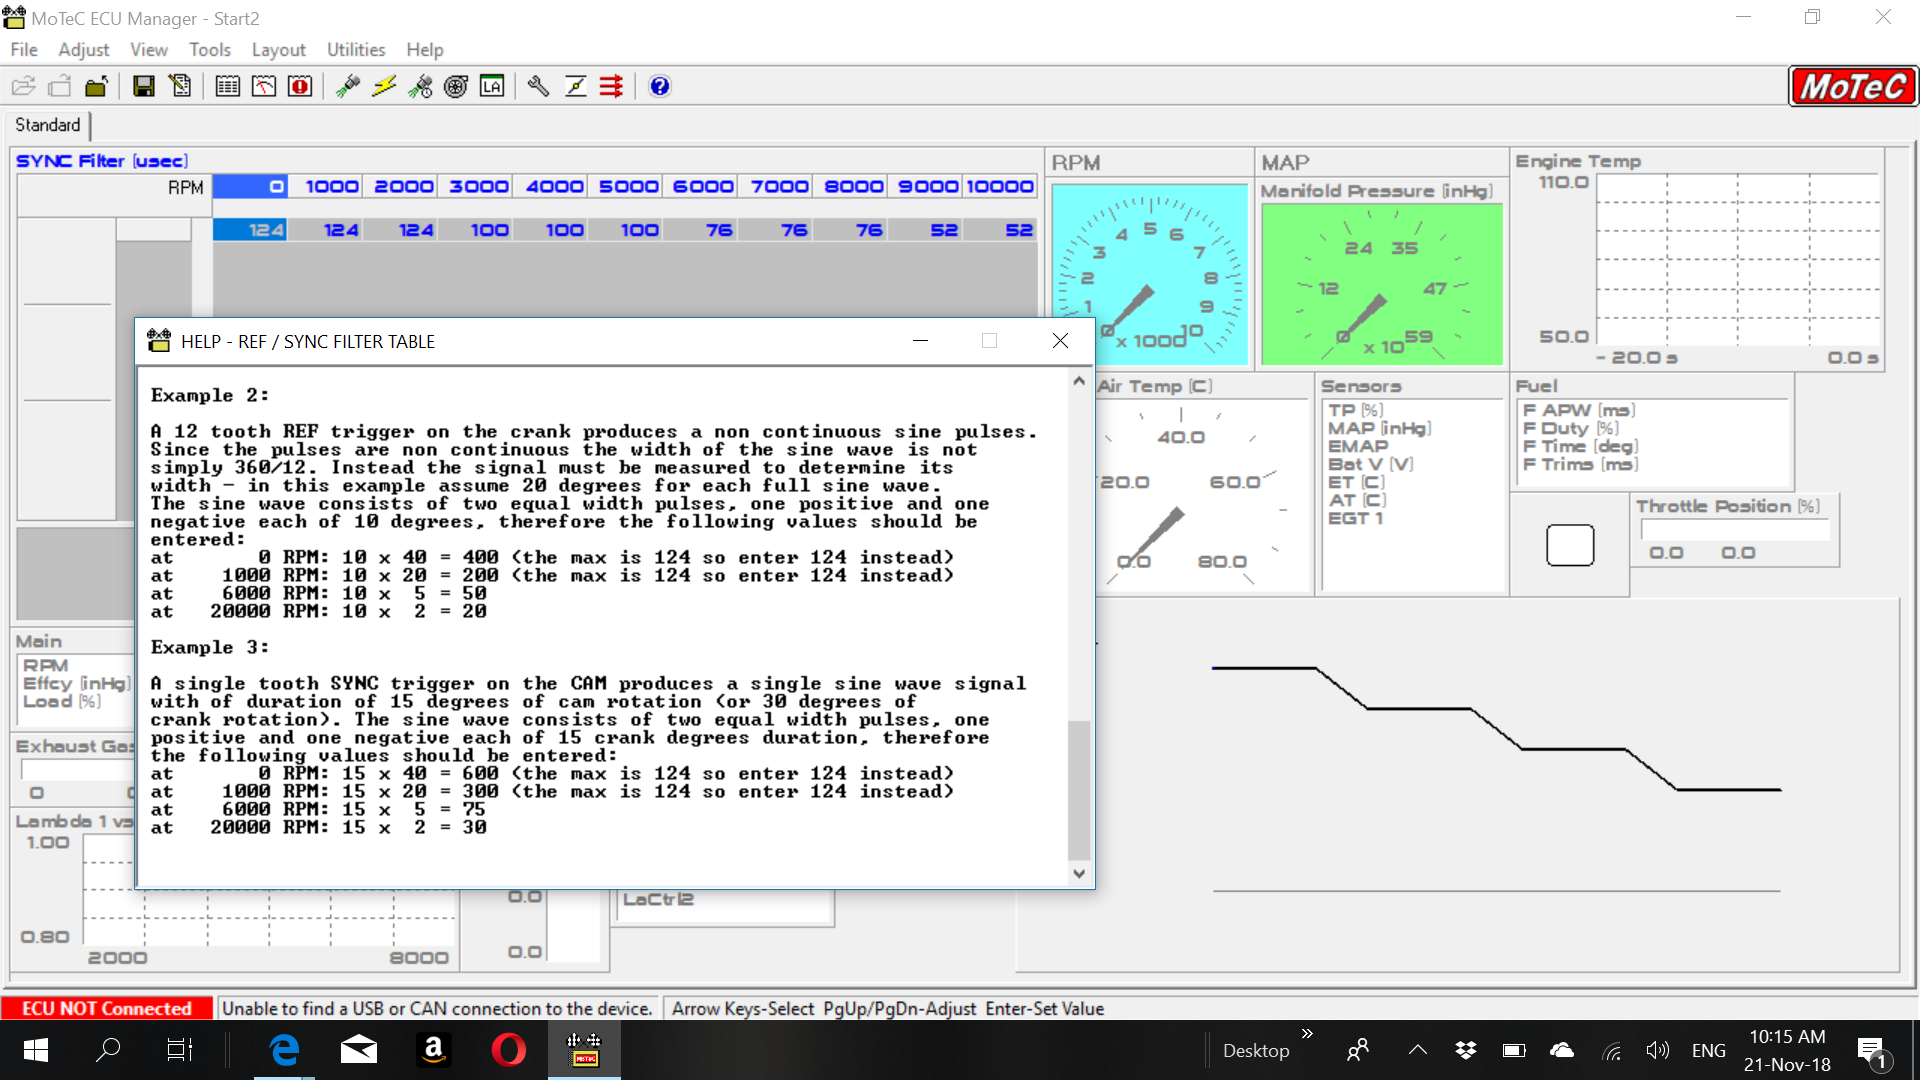Open the table view icon
1920x1080 pixels.
[228, 86]
